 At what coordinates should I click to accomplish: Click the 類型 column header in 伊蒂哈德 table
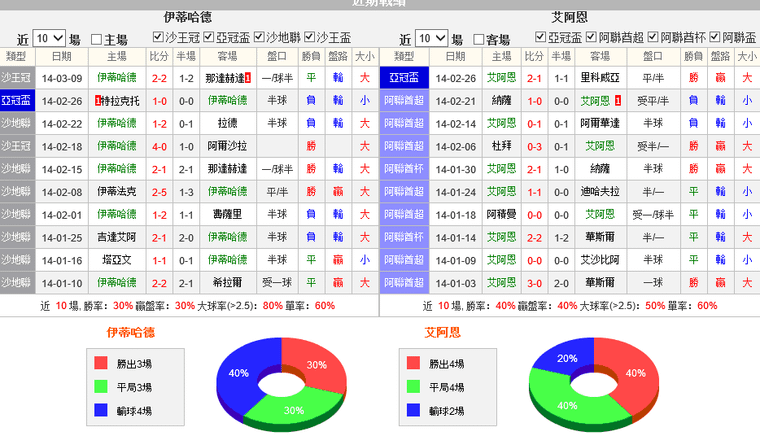coord(17,57)
